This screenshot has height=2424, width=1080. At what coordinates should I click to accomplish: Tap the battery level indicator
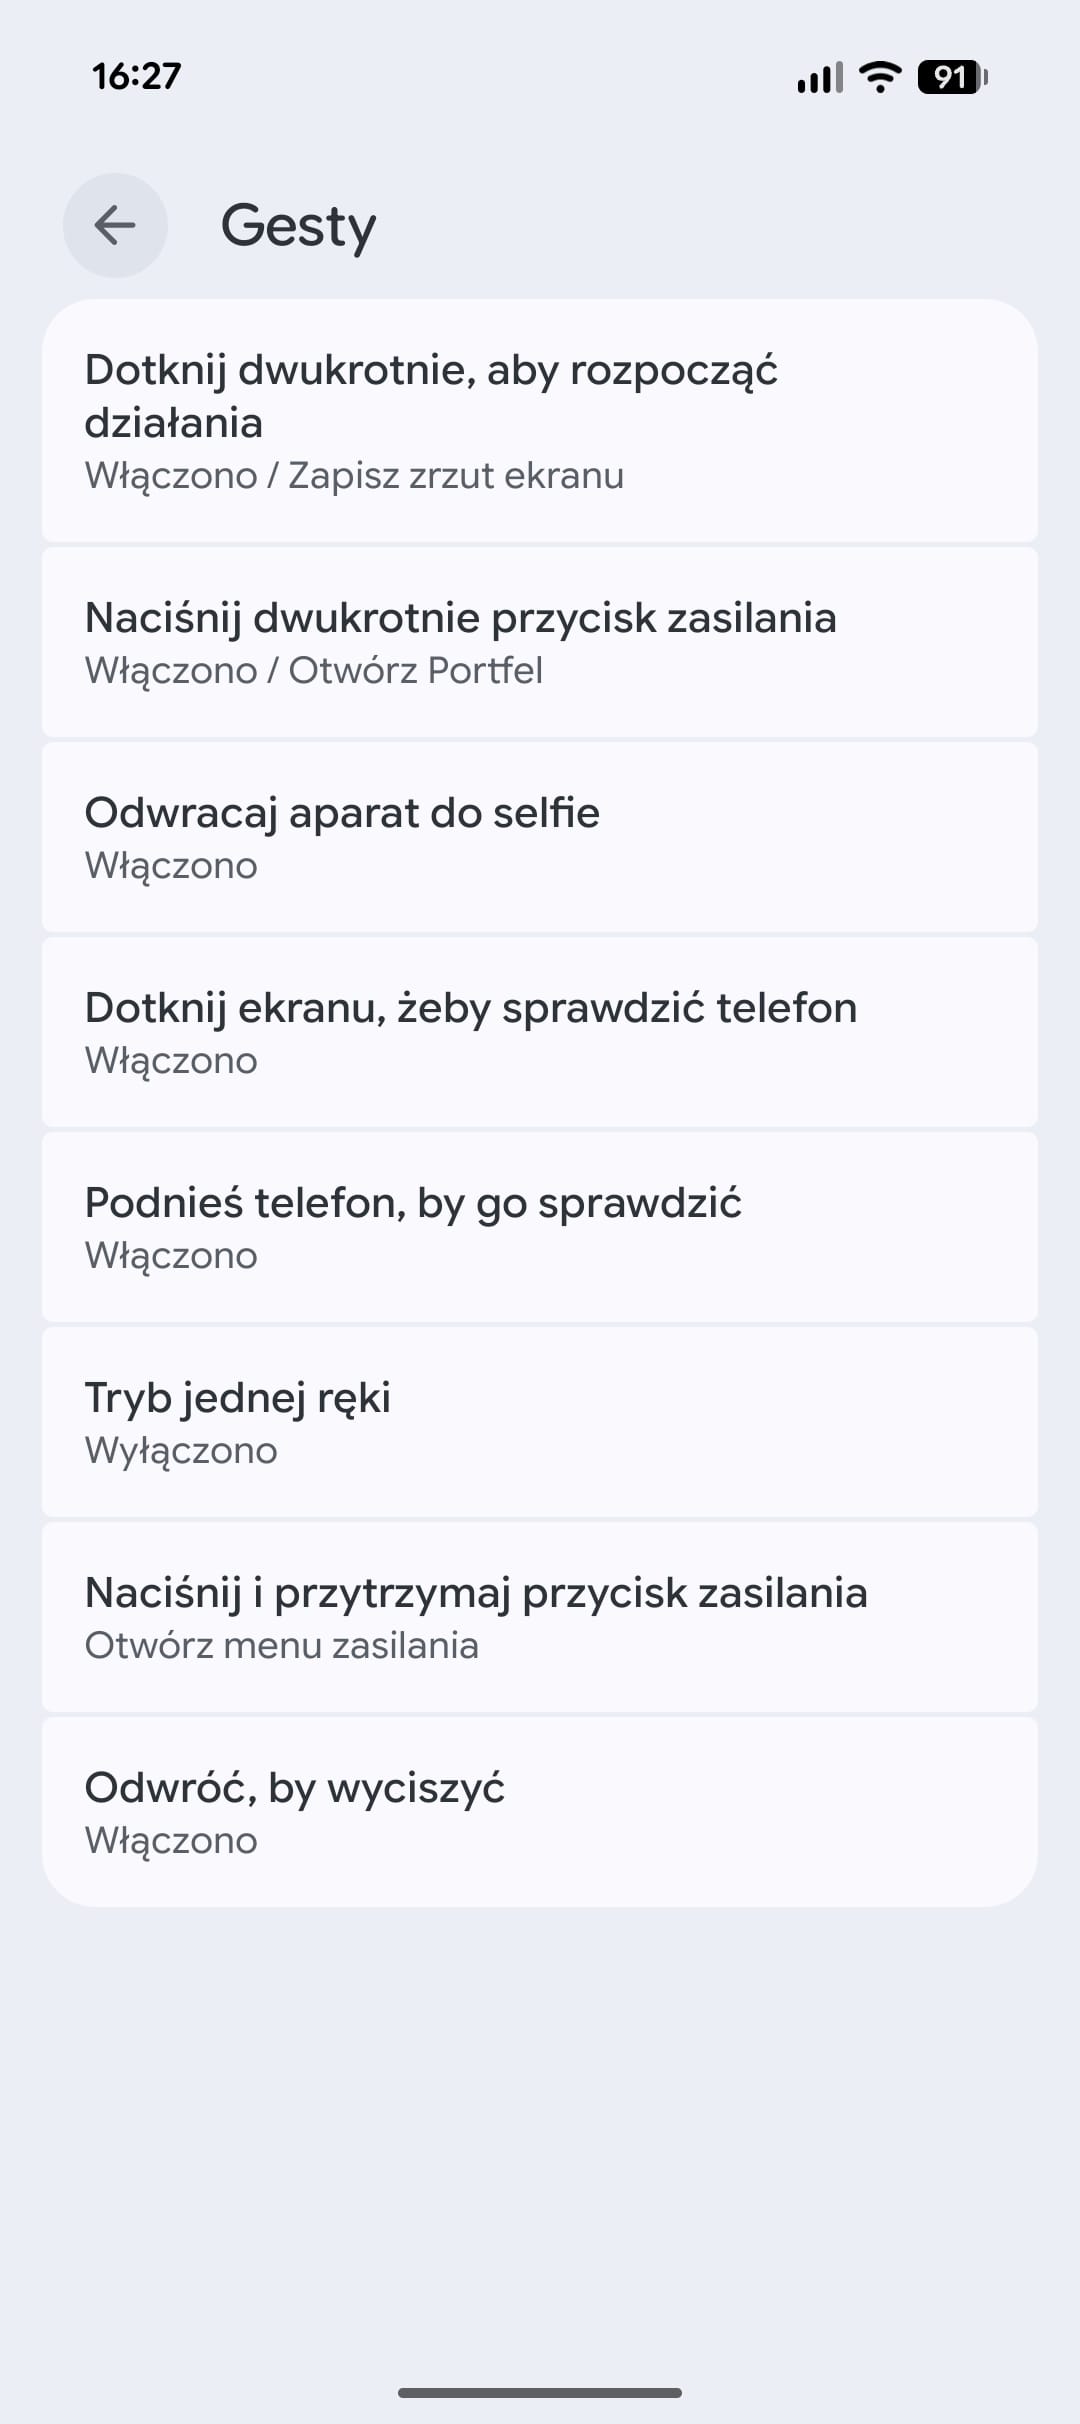point(952,77)
